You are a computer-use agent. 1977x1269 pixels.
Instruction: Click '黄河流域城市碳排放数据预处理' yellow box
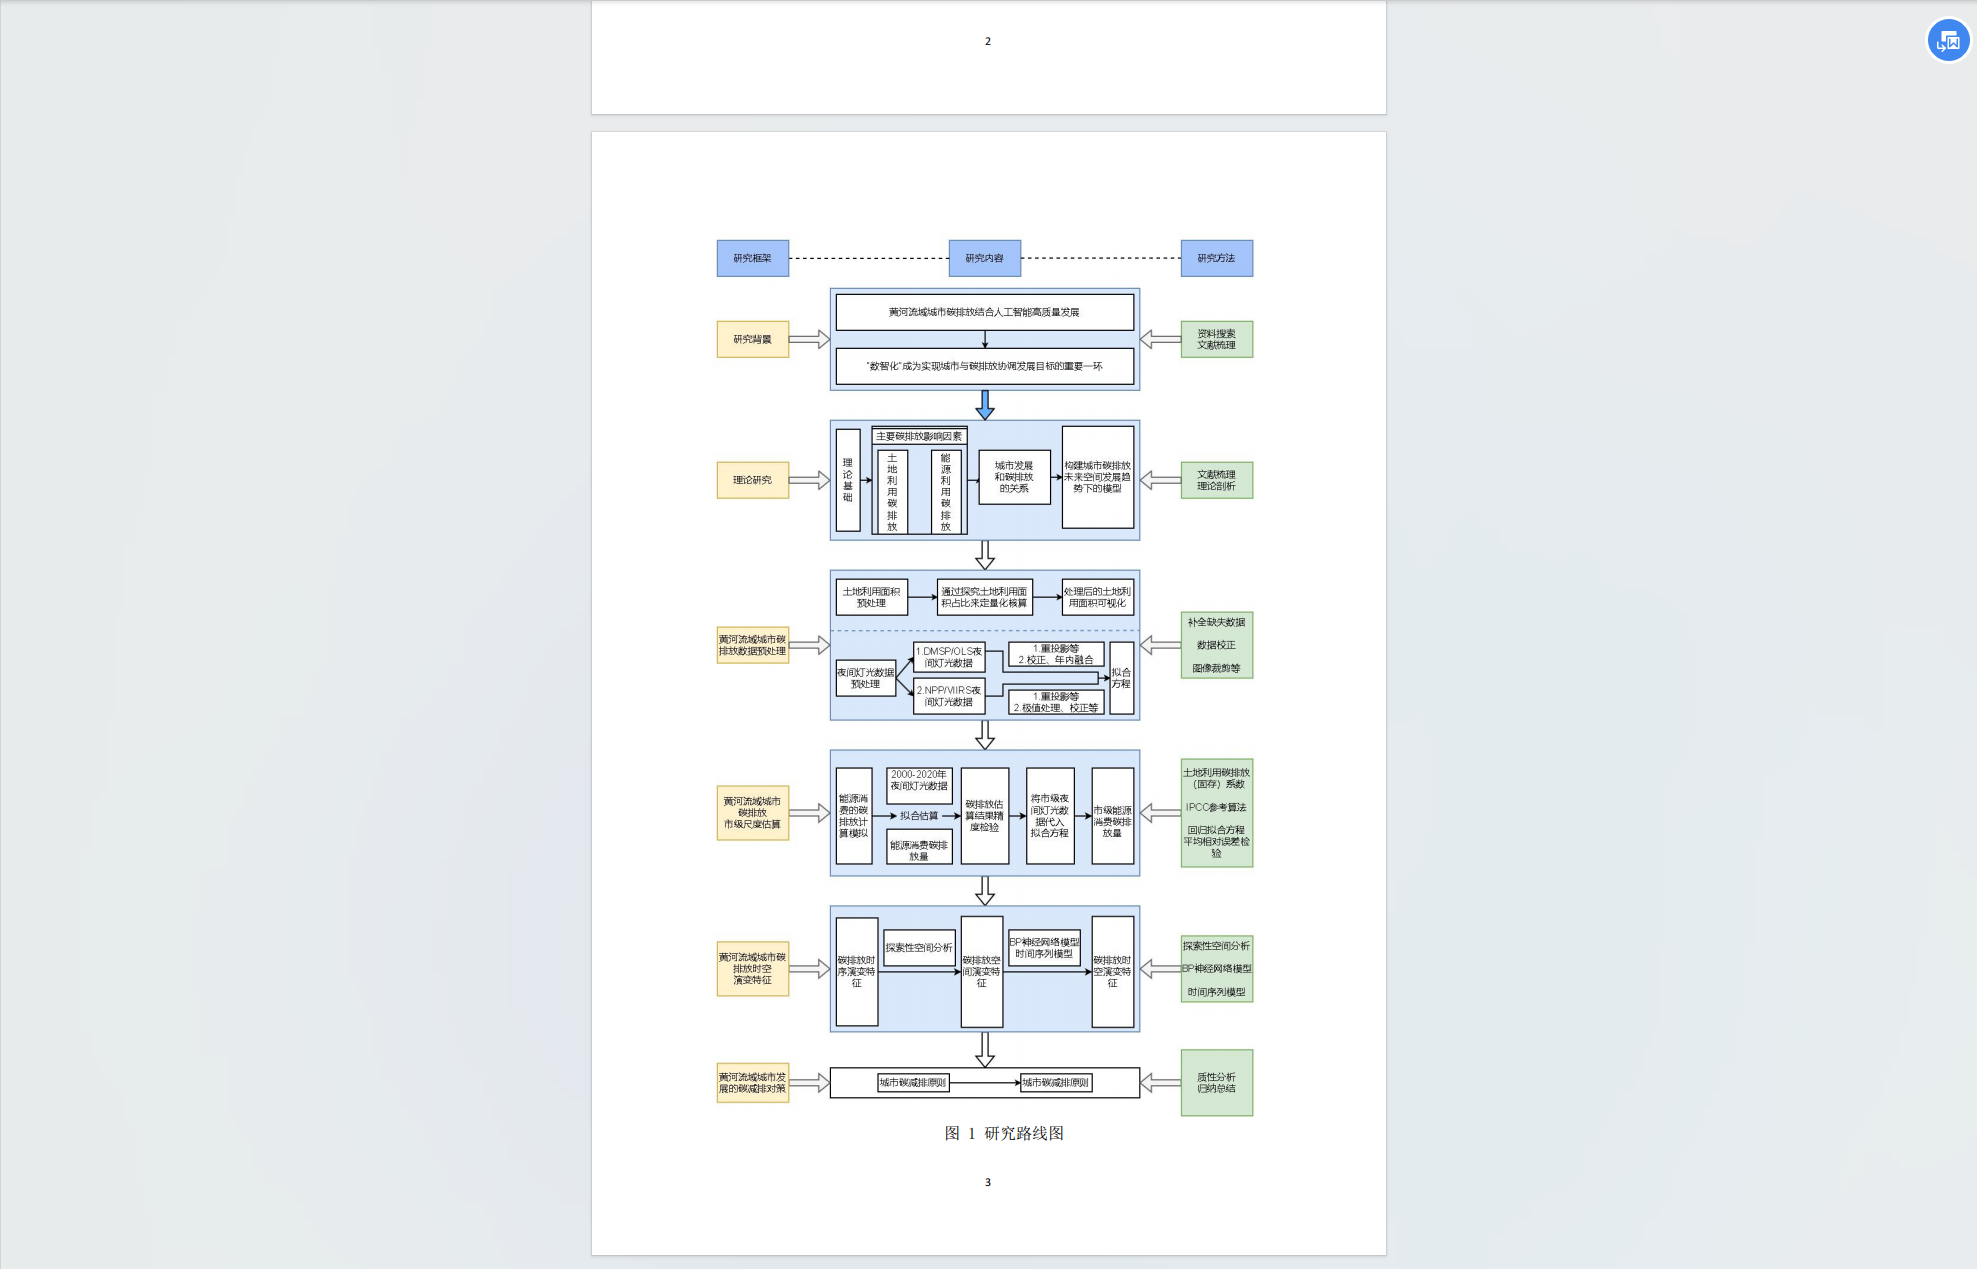(x=753, y=645)
